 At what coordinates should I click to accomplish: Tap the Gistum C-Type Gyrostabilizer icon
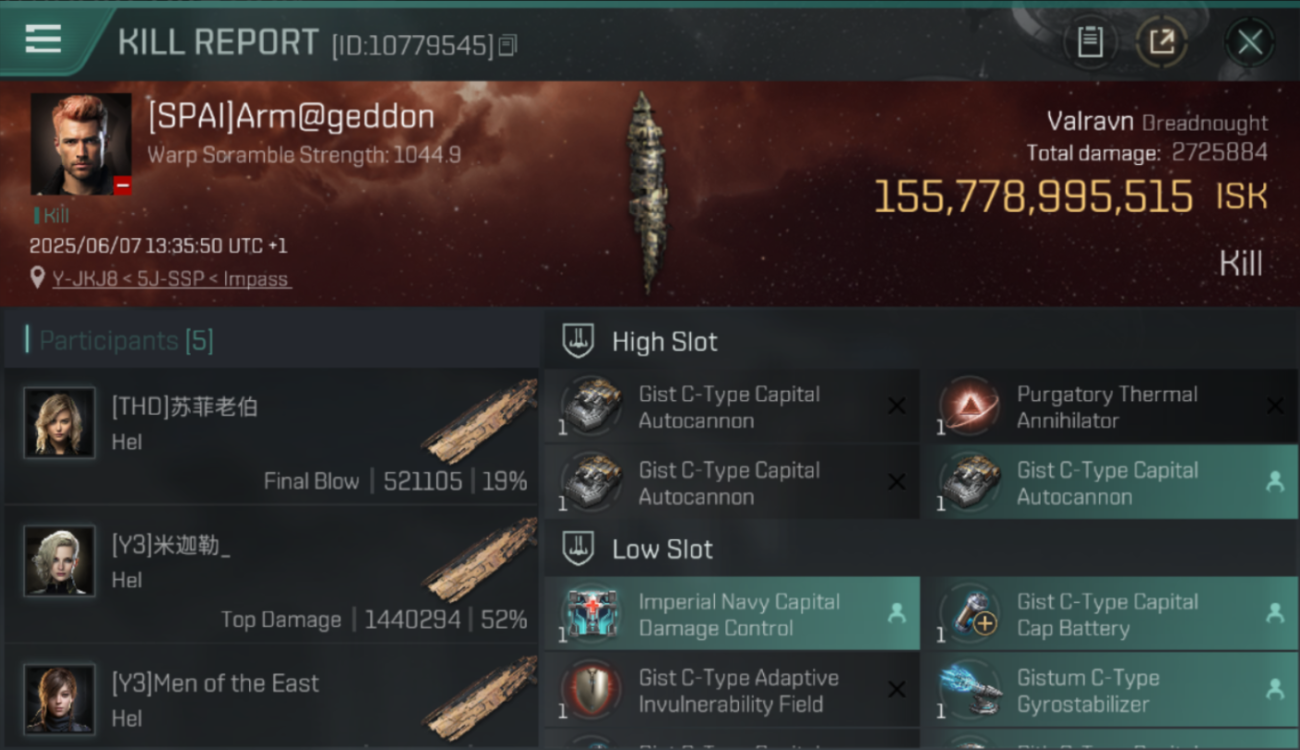(970, 691)
